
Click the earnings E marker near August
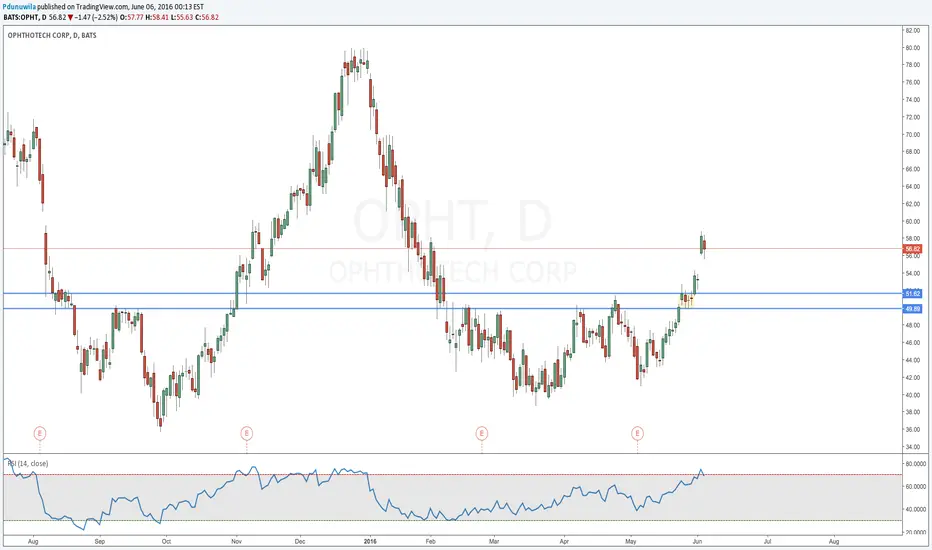(x=40, y=433)
